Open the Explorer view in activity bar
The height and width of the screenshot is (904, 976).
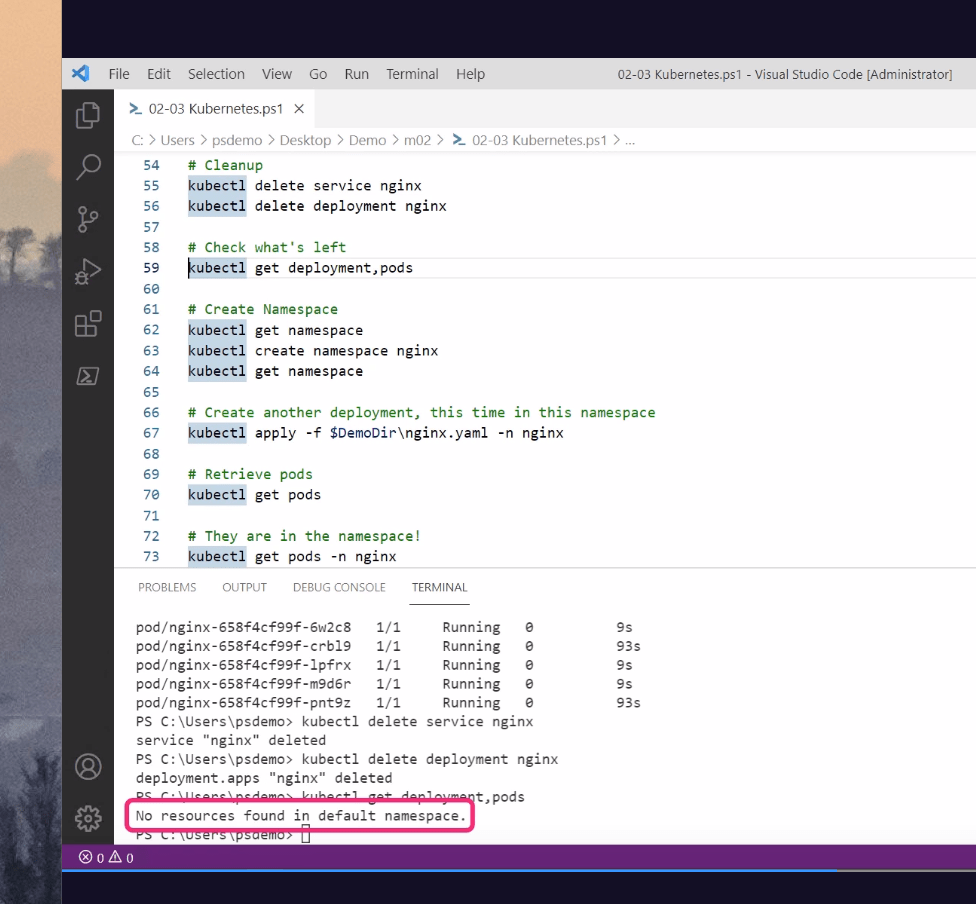(88, 115)
